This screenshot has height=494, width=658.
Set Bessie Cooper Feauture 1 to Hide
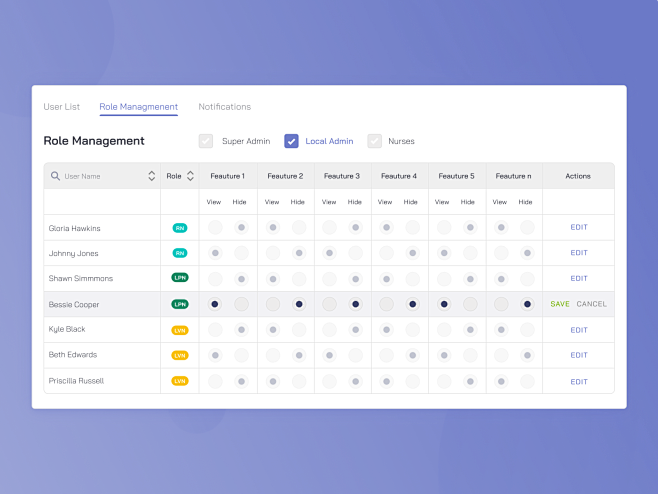tap(241, 304)
